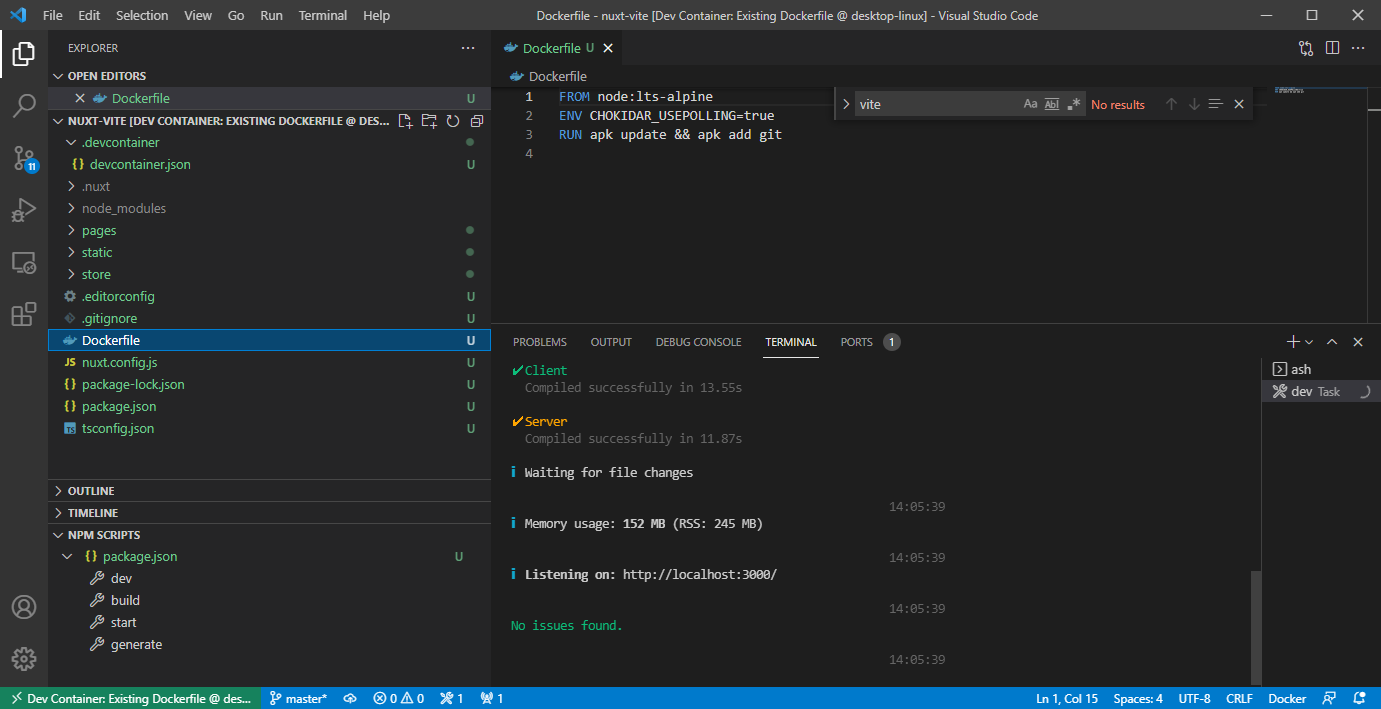This screenshot has height=709, width=1381.
Task: Open the Run and Debug view
Action: point(24,210)
